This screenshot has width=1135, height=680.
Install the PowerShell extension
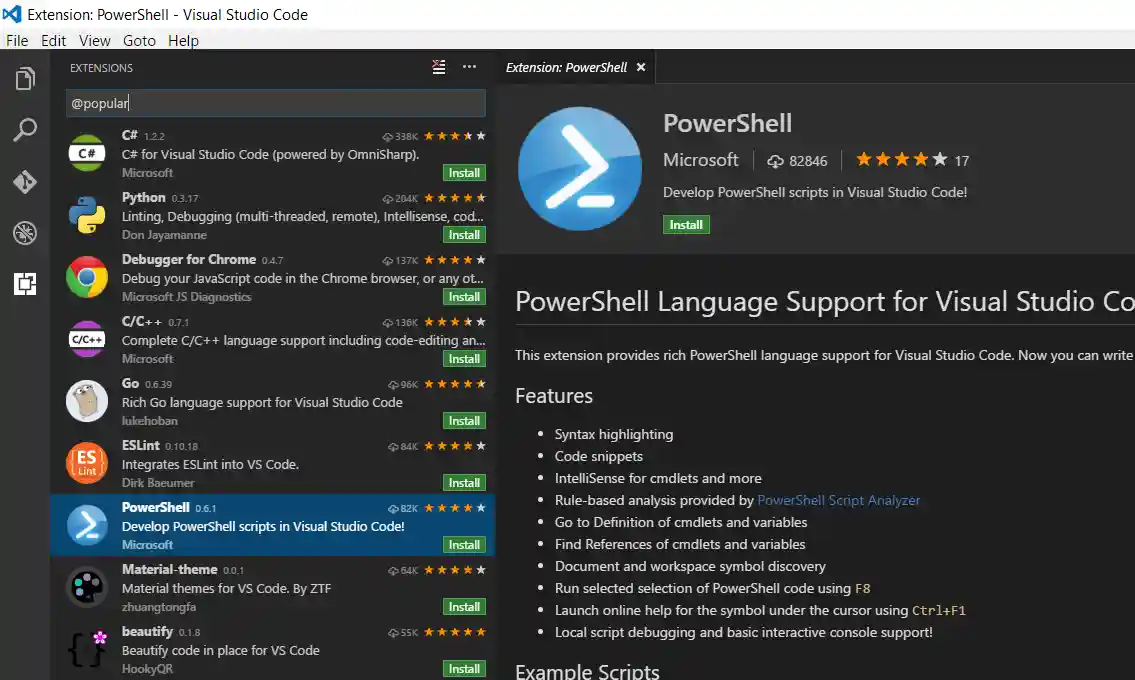point(686,224)
